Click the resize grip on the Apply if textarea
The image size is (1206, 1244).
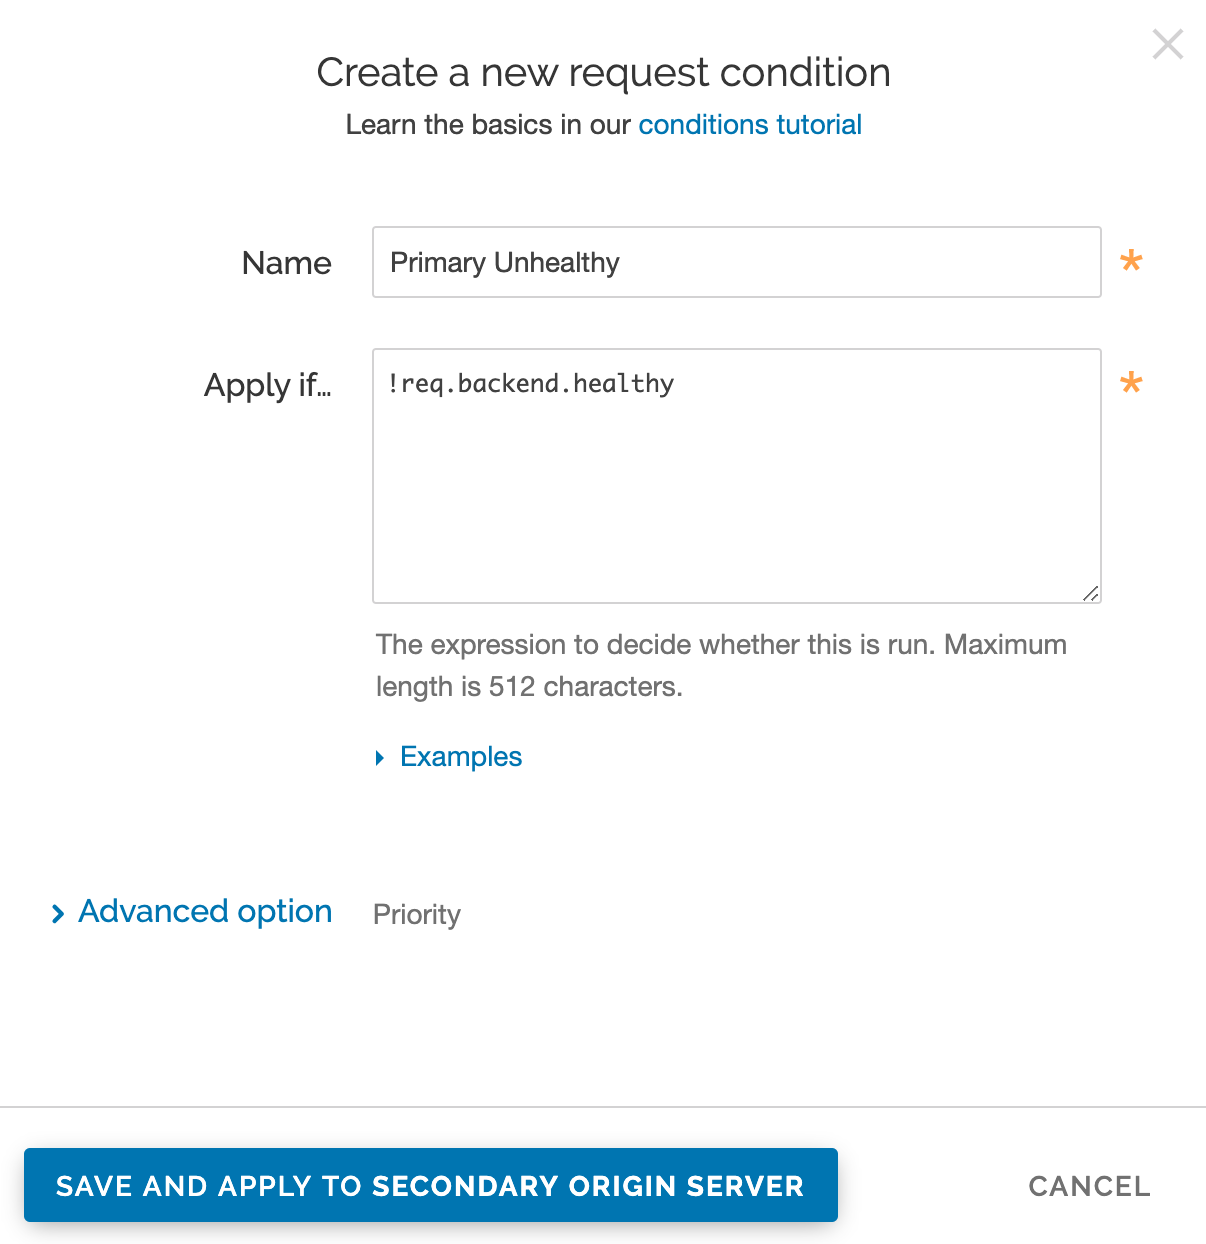pyautogui.click(x=1091, y=592)
